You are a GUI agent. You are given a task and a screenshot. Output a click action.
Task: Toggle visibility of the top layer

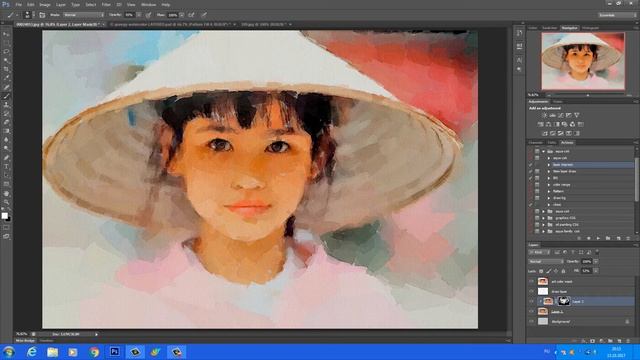click(531, 281)
